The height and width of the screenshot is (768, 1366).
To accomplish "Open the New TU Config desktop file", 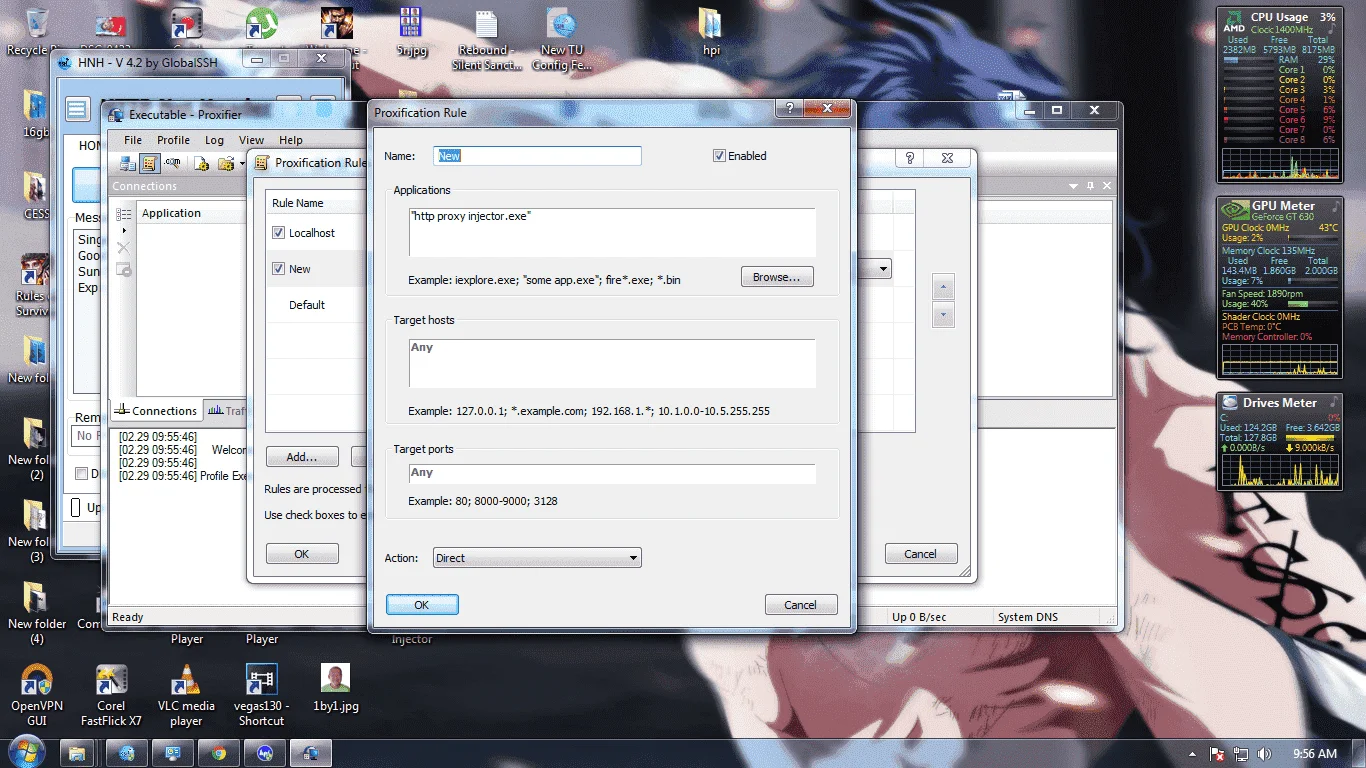I will click(562, 40).
